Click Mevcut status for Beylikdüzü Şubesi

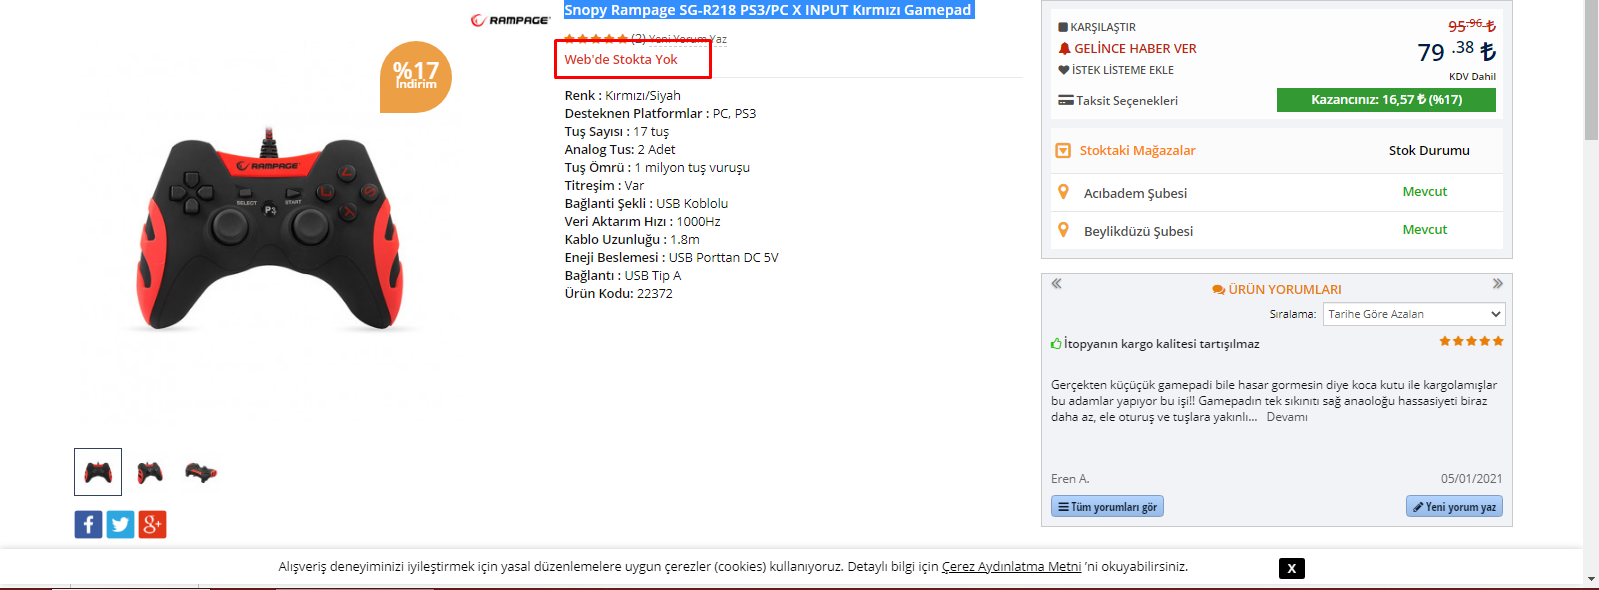tap(1424, 229)
